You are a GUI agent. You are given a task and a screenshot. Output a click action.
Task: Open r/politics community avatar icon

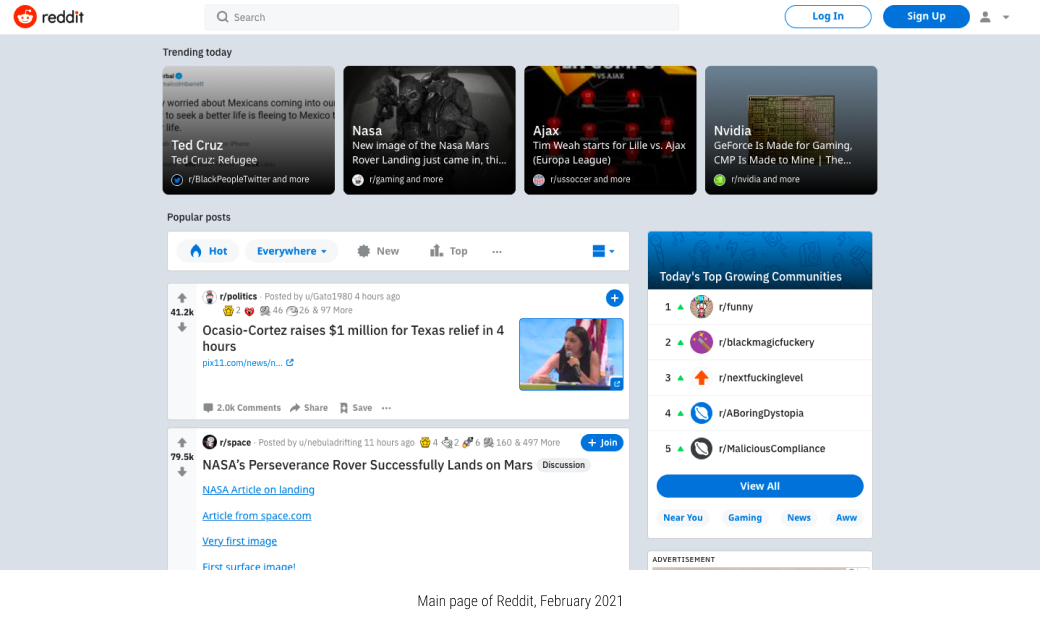tap(210, 296)
